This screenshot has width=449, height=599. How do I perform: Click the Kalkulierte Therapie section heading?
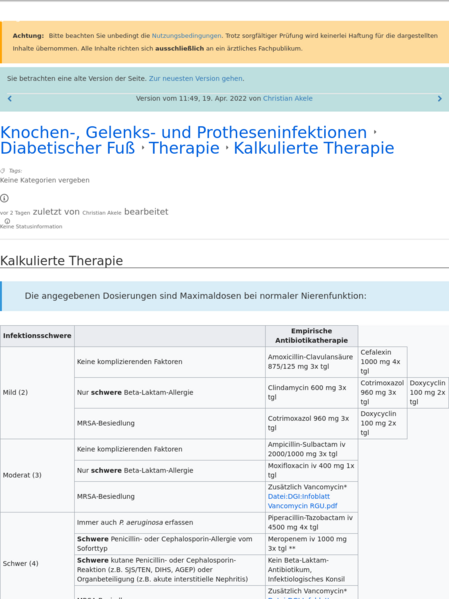pyautogui.click(x=62, y=261)
